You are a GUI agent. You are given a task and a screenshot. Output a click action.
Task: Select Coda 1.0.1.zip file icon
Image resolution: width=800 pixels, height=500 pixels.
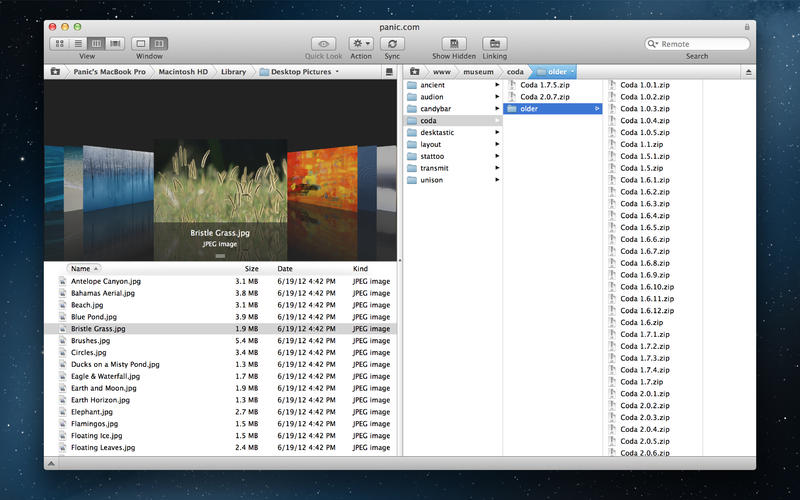coord(612,85)
